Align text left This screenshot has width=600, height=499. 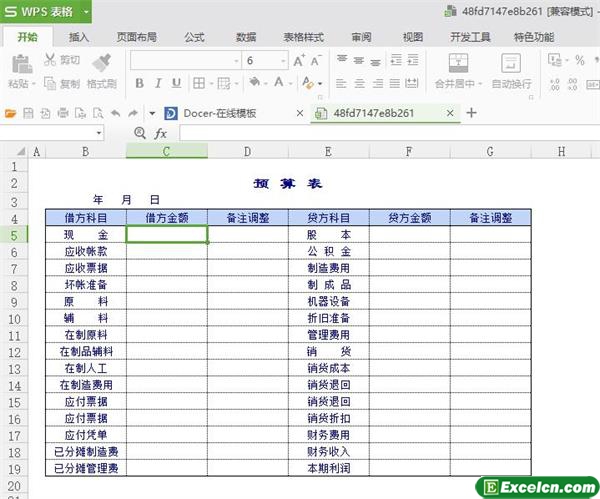pyautogui.click(x=341, y=83)
